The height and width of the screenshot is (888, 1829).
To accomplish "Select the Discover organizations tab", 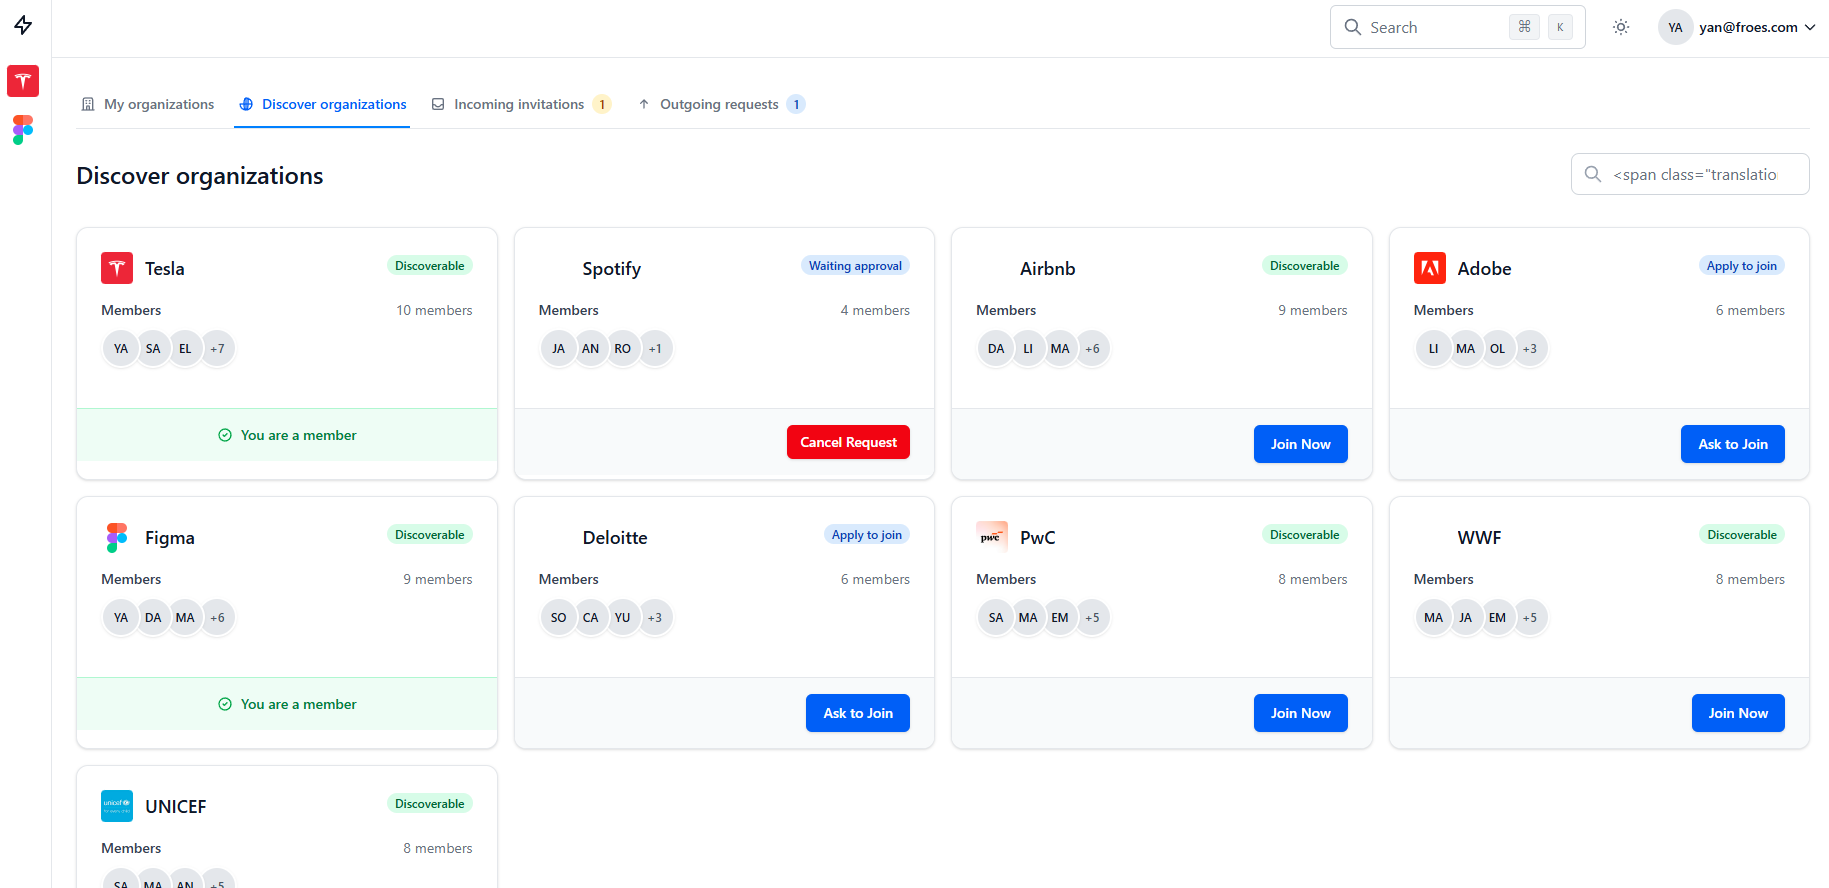I will point(322,104).
